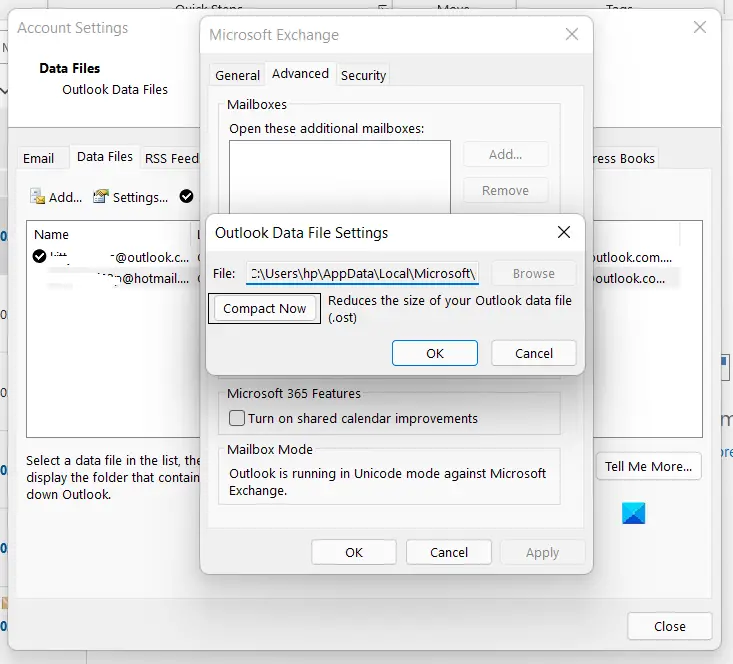Select the Advanced tab in Microsoft Exchange
733x664 pixels.
pyautogui.click(x=300, y=74)
